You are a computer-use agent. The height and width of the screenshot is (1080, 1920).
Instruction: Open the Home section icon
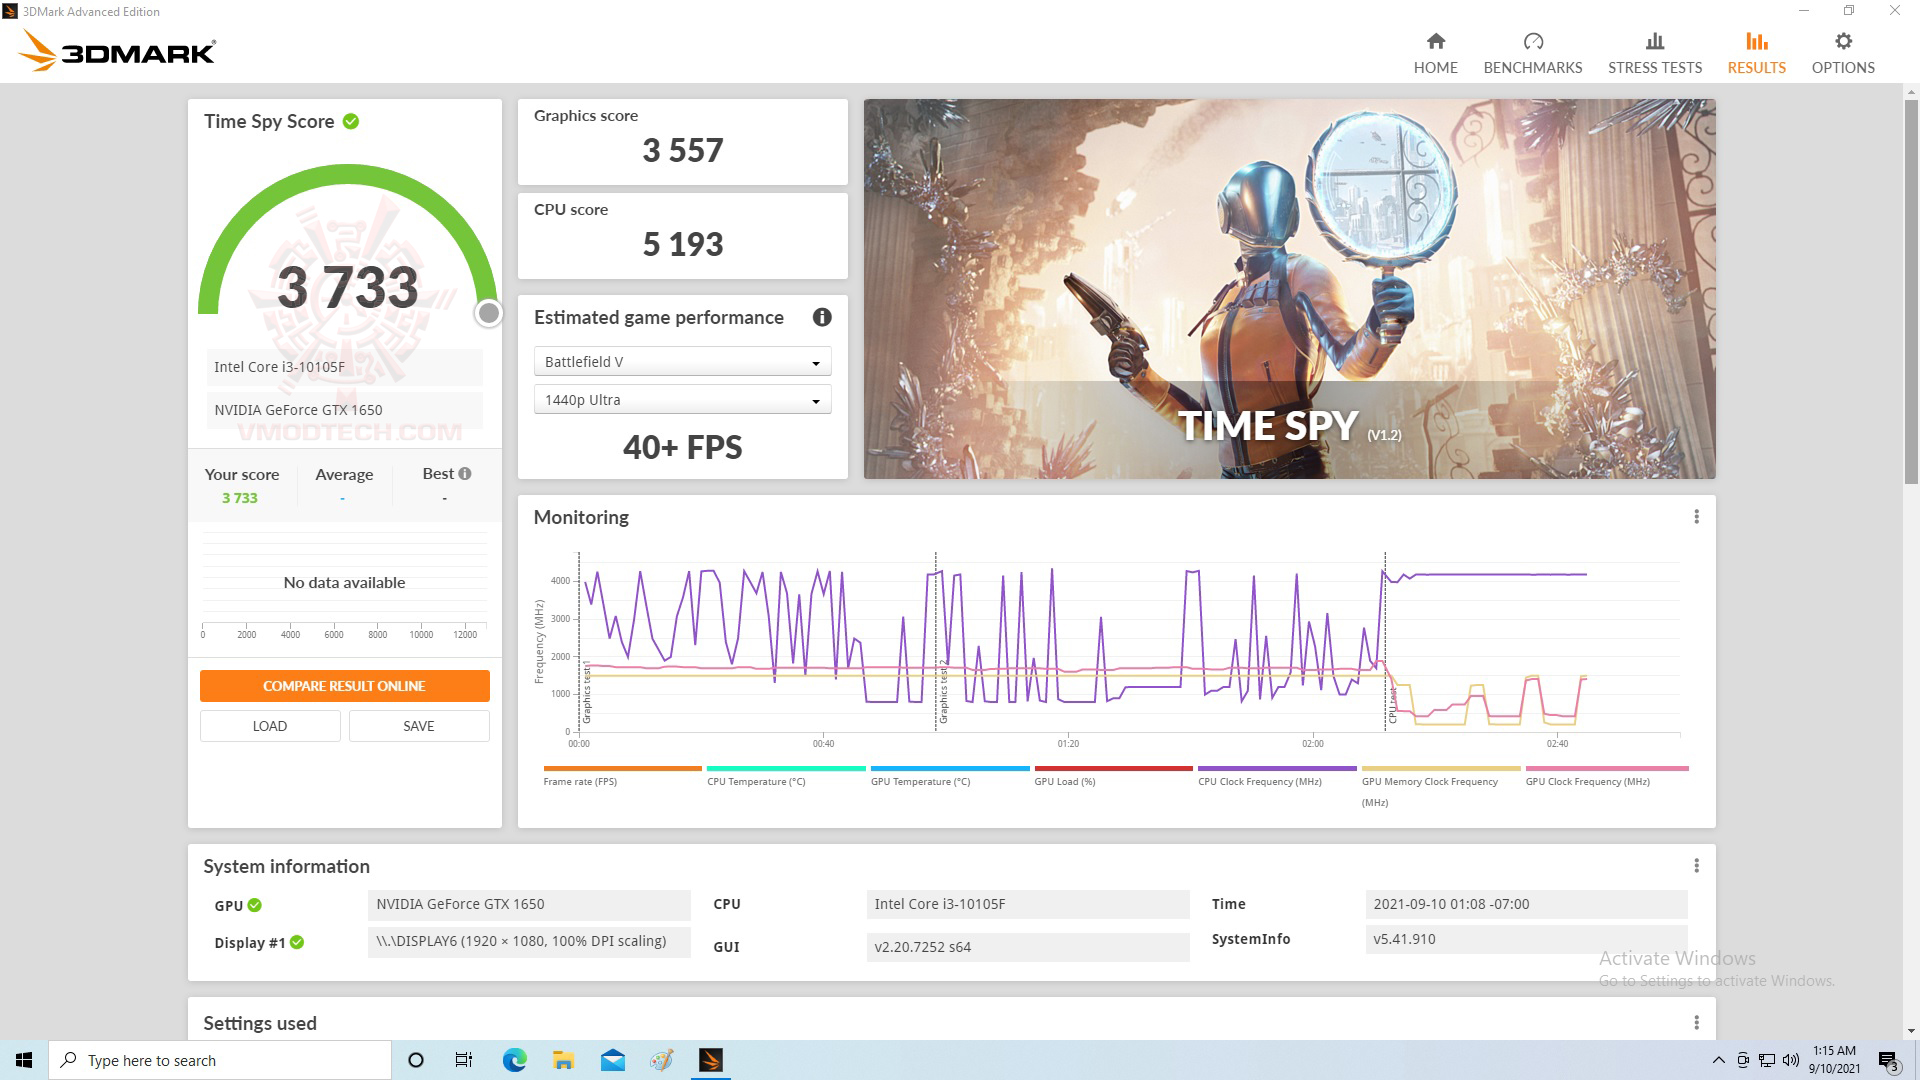click(x=1435, y=42)
